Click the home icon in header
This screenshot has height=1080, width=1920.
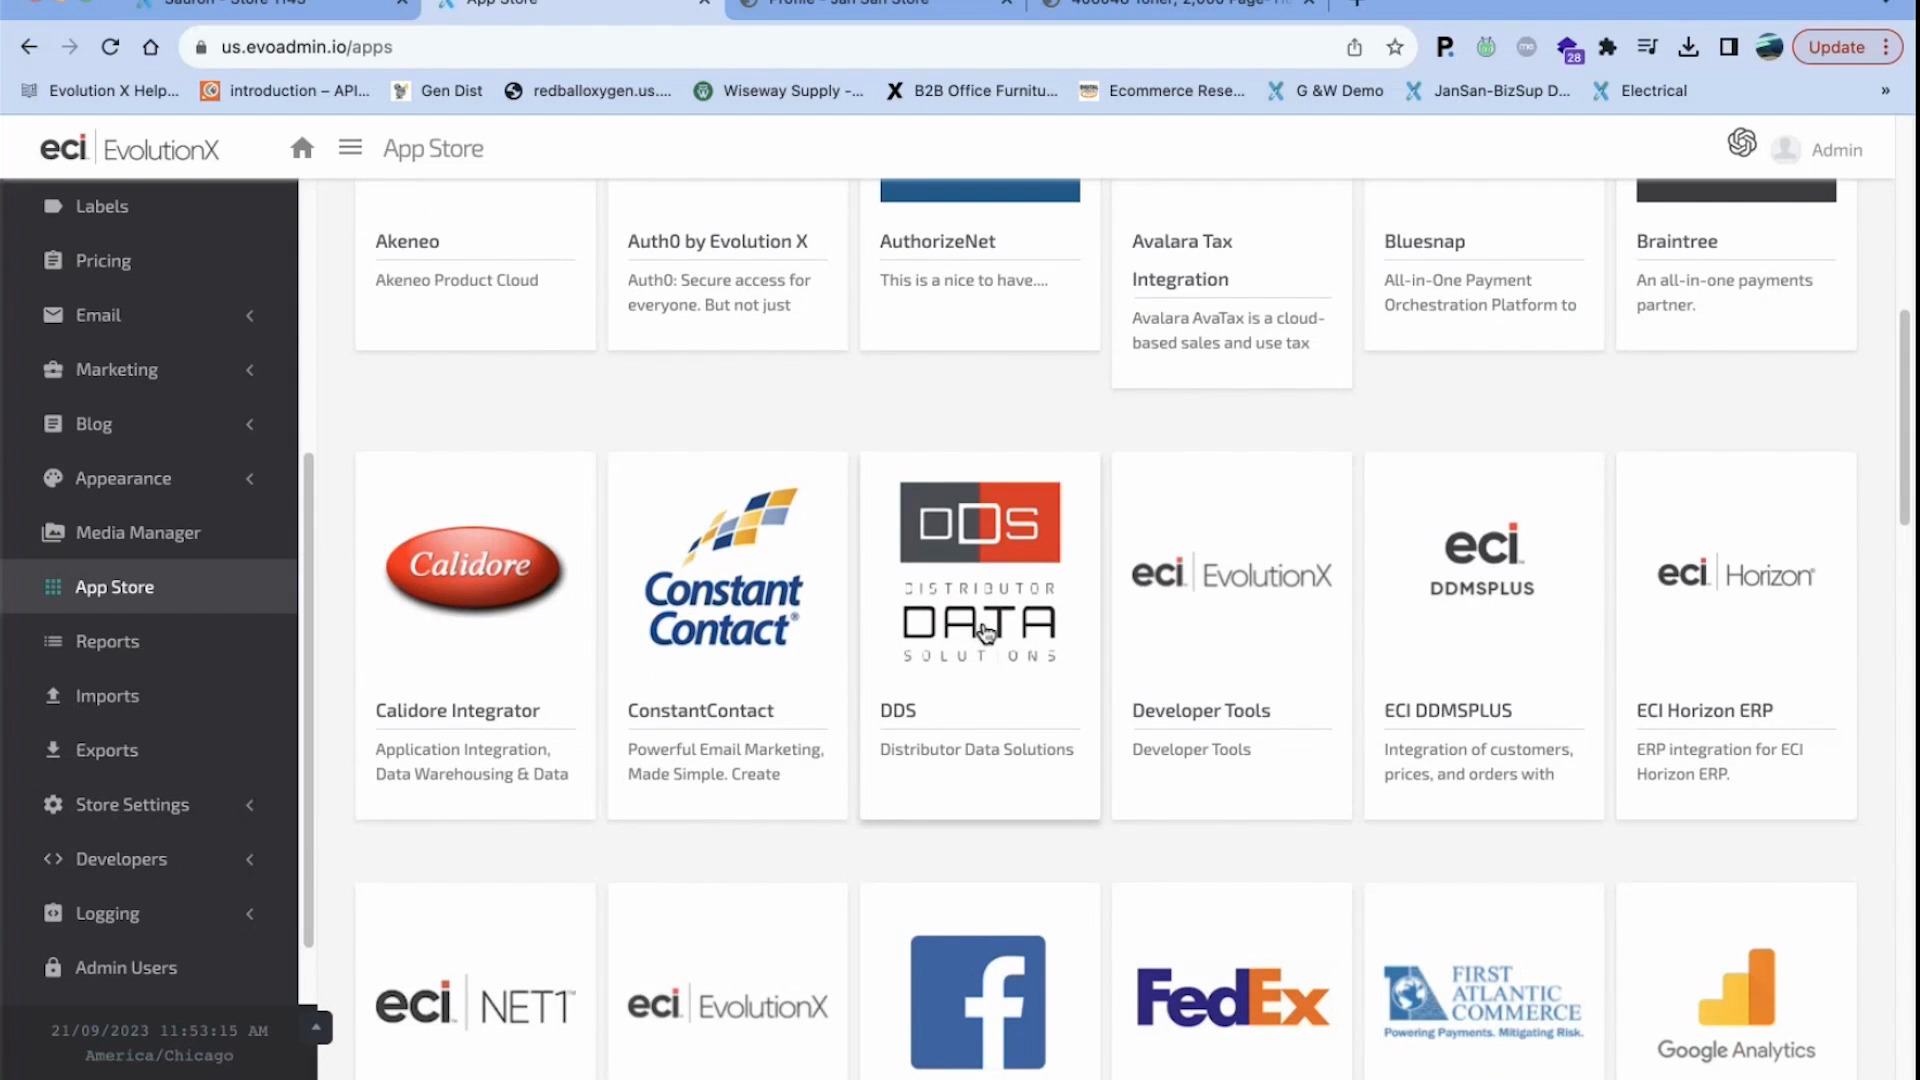pos(302,149)
